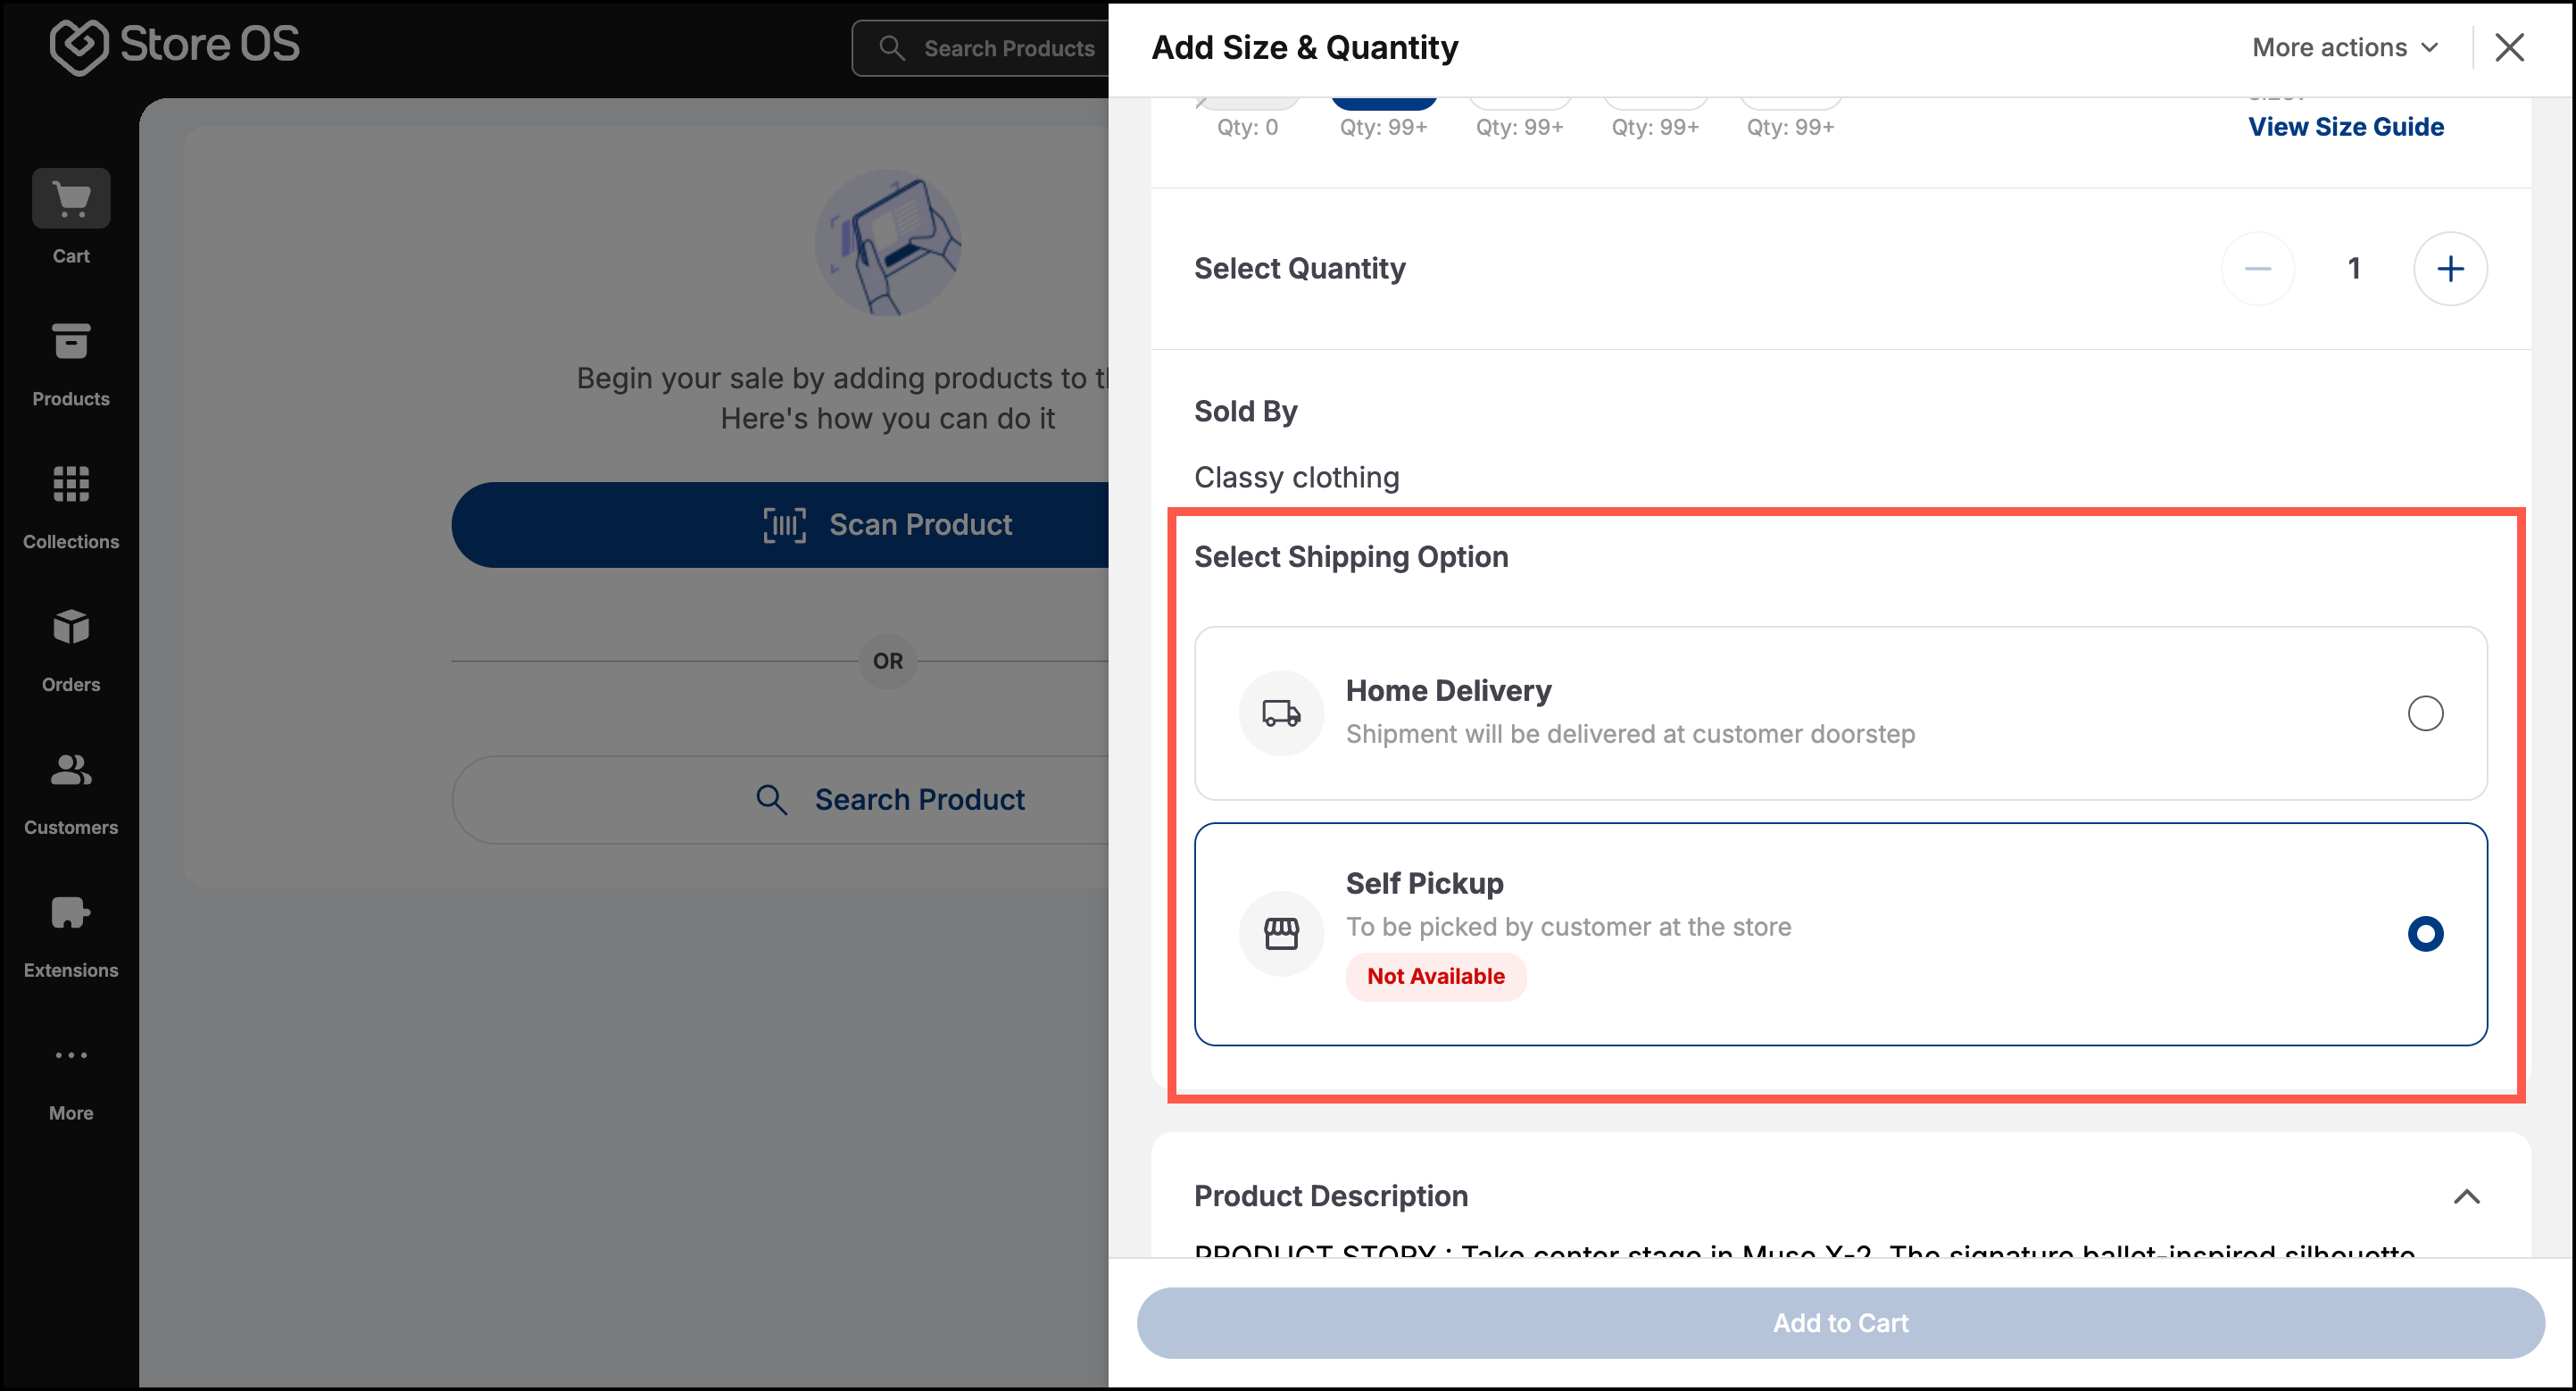Choose the selected size chip with Qty 99+

[x=1384, y=104]
